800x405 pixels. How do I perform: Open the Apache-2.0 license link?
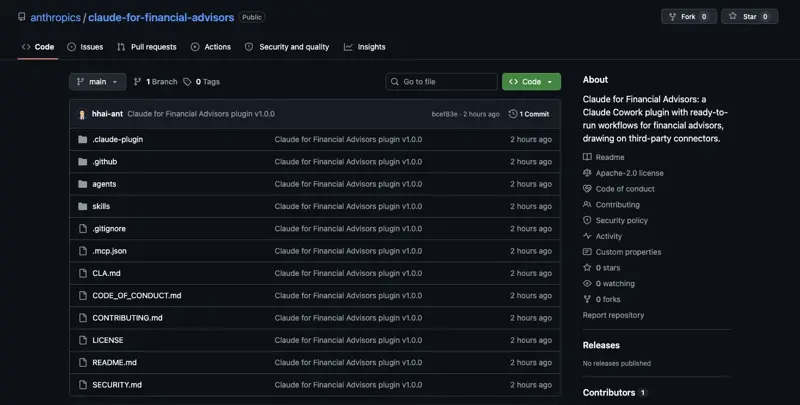(630, 173)
